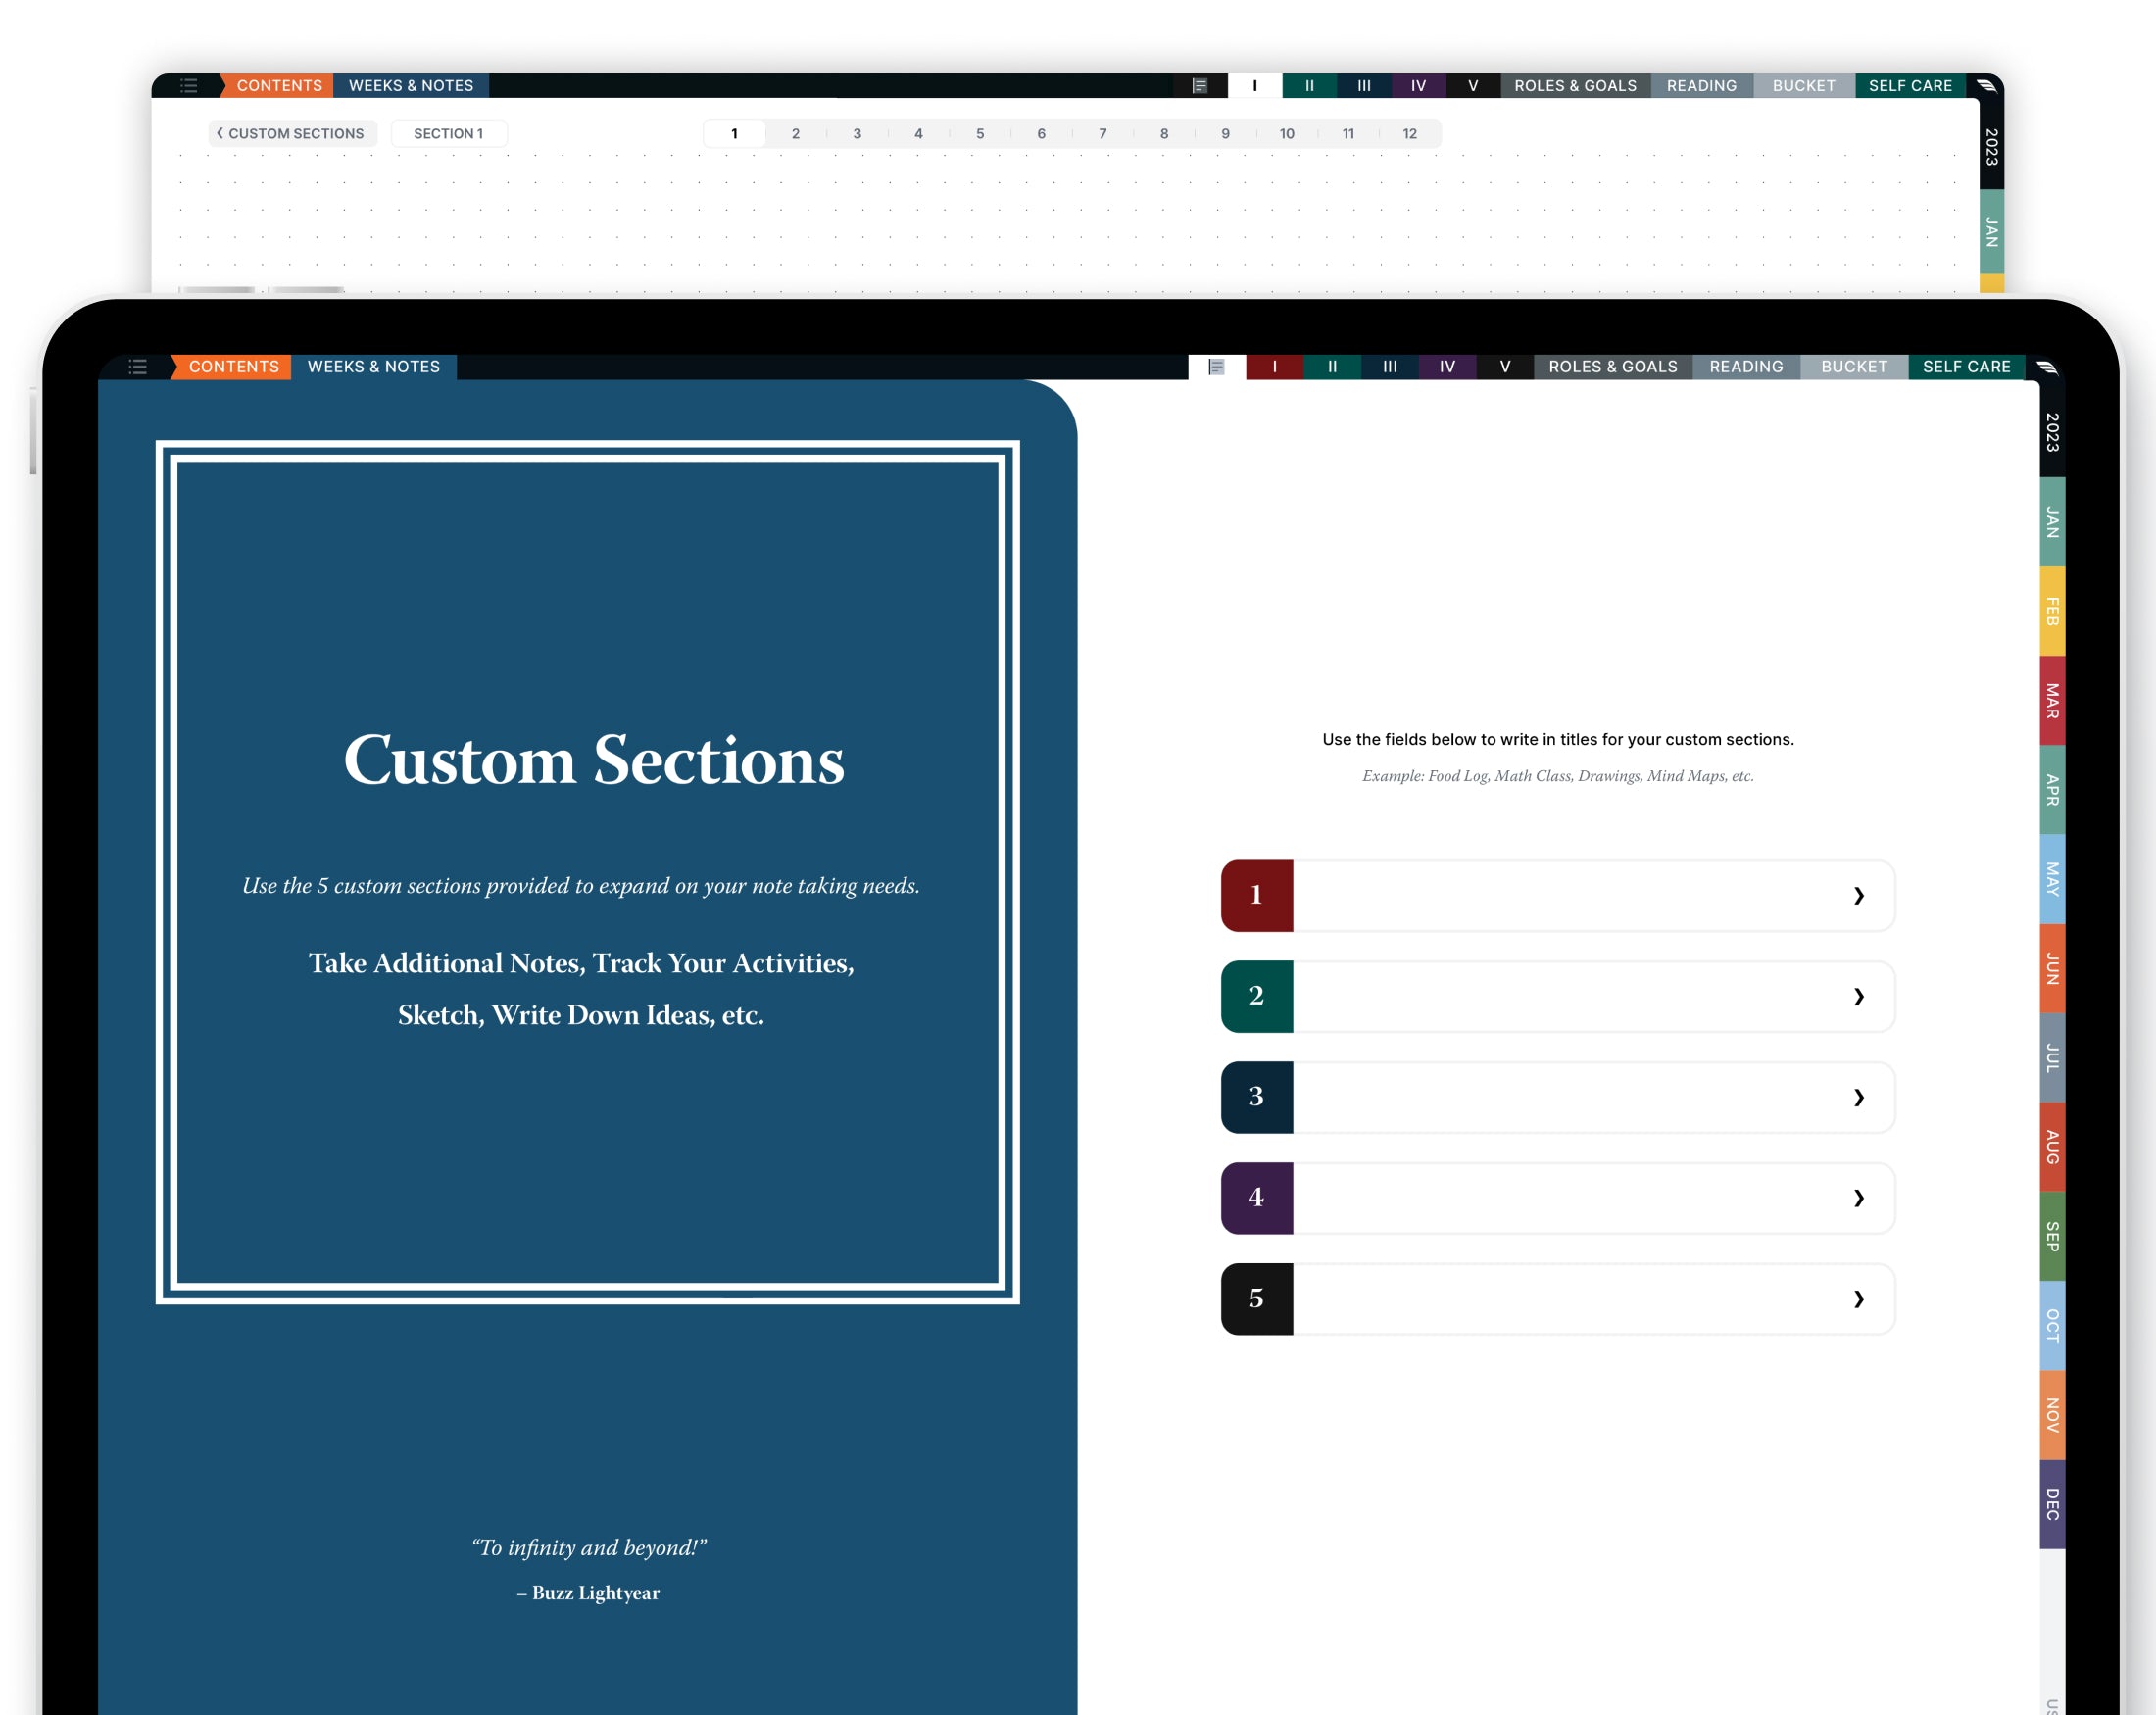Image resolution: width=2156 pixels, height=1715 pixels.
Task: Go back via CUSTOM SECTIONS breadcrumb button
Action: coord(291,133)
